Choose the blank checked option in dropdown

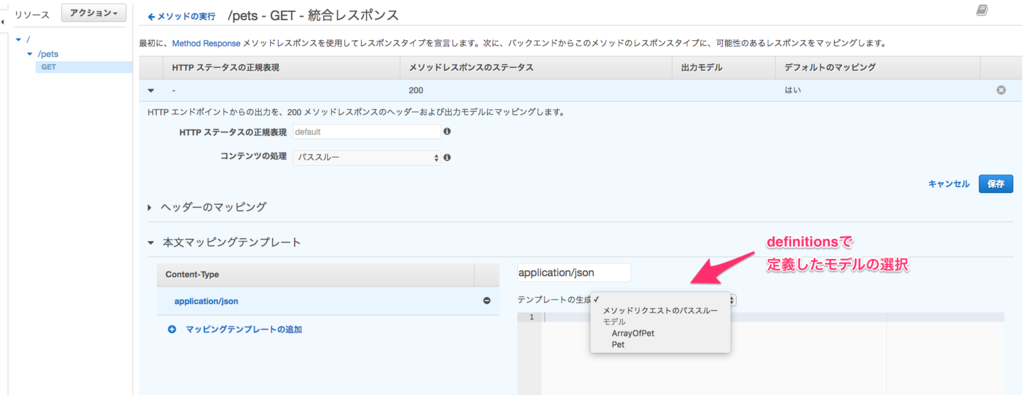tap(660, 299)
